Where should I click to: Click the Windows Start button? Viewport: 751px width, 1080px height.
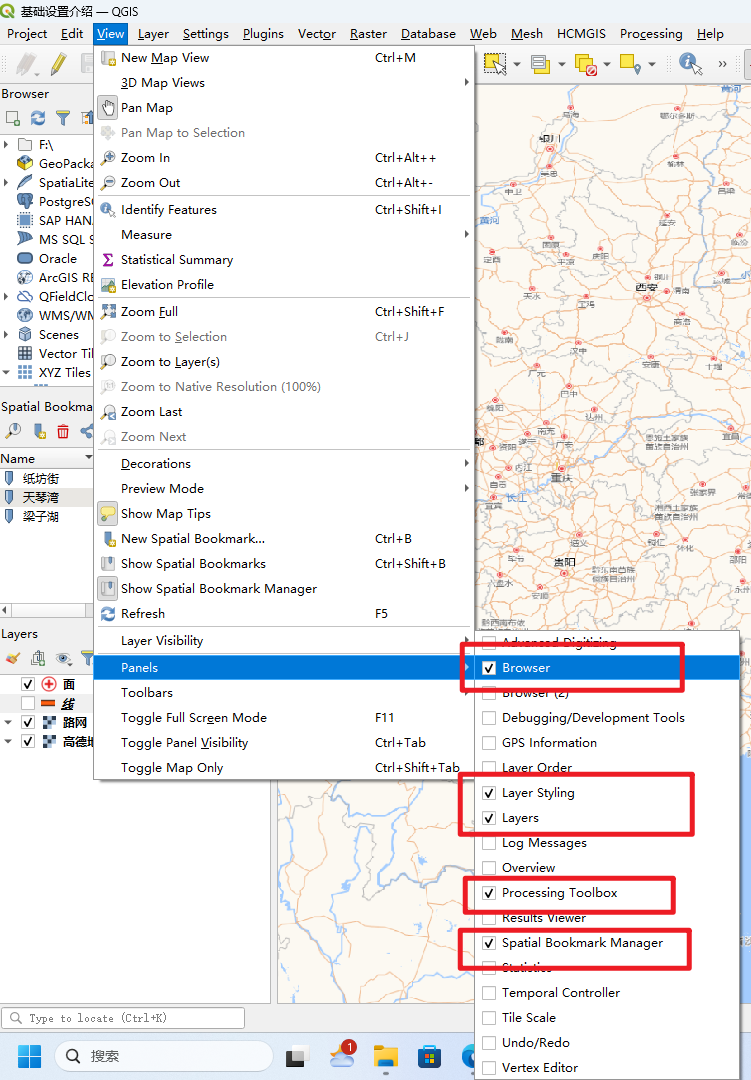pos(30,1056)
